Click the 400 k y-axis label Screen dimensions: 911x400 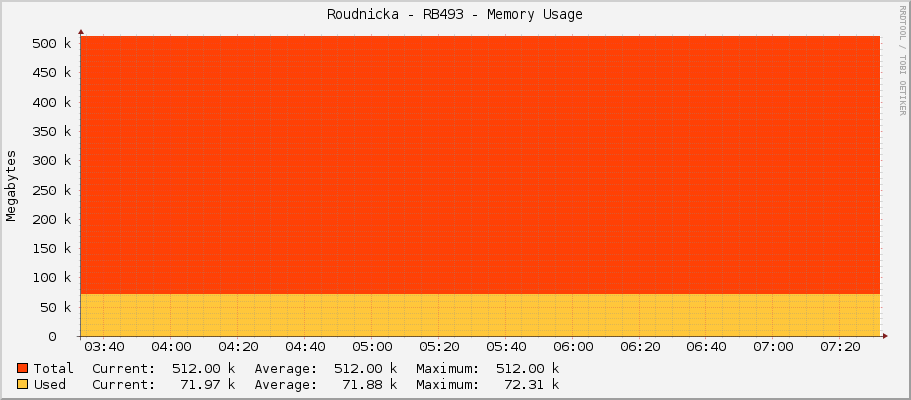click(53, 102)
